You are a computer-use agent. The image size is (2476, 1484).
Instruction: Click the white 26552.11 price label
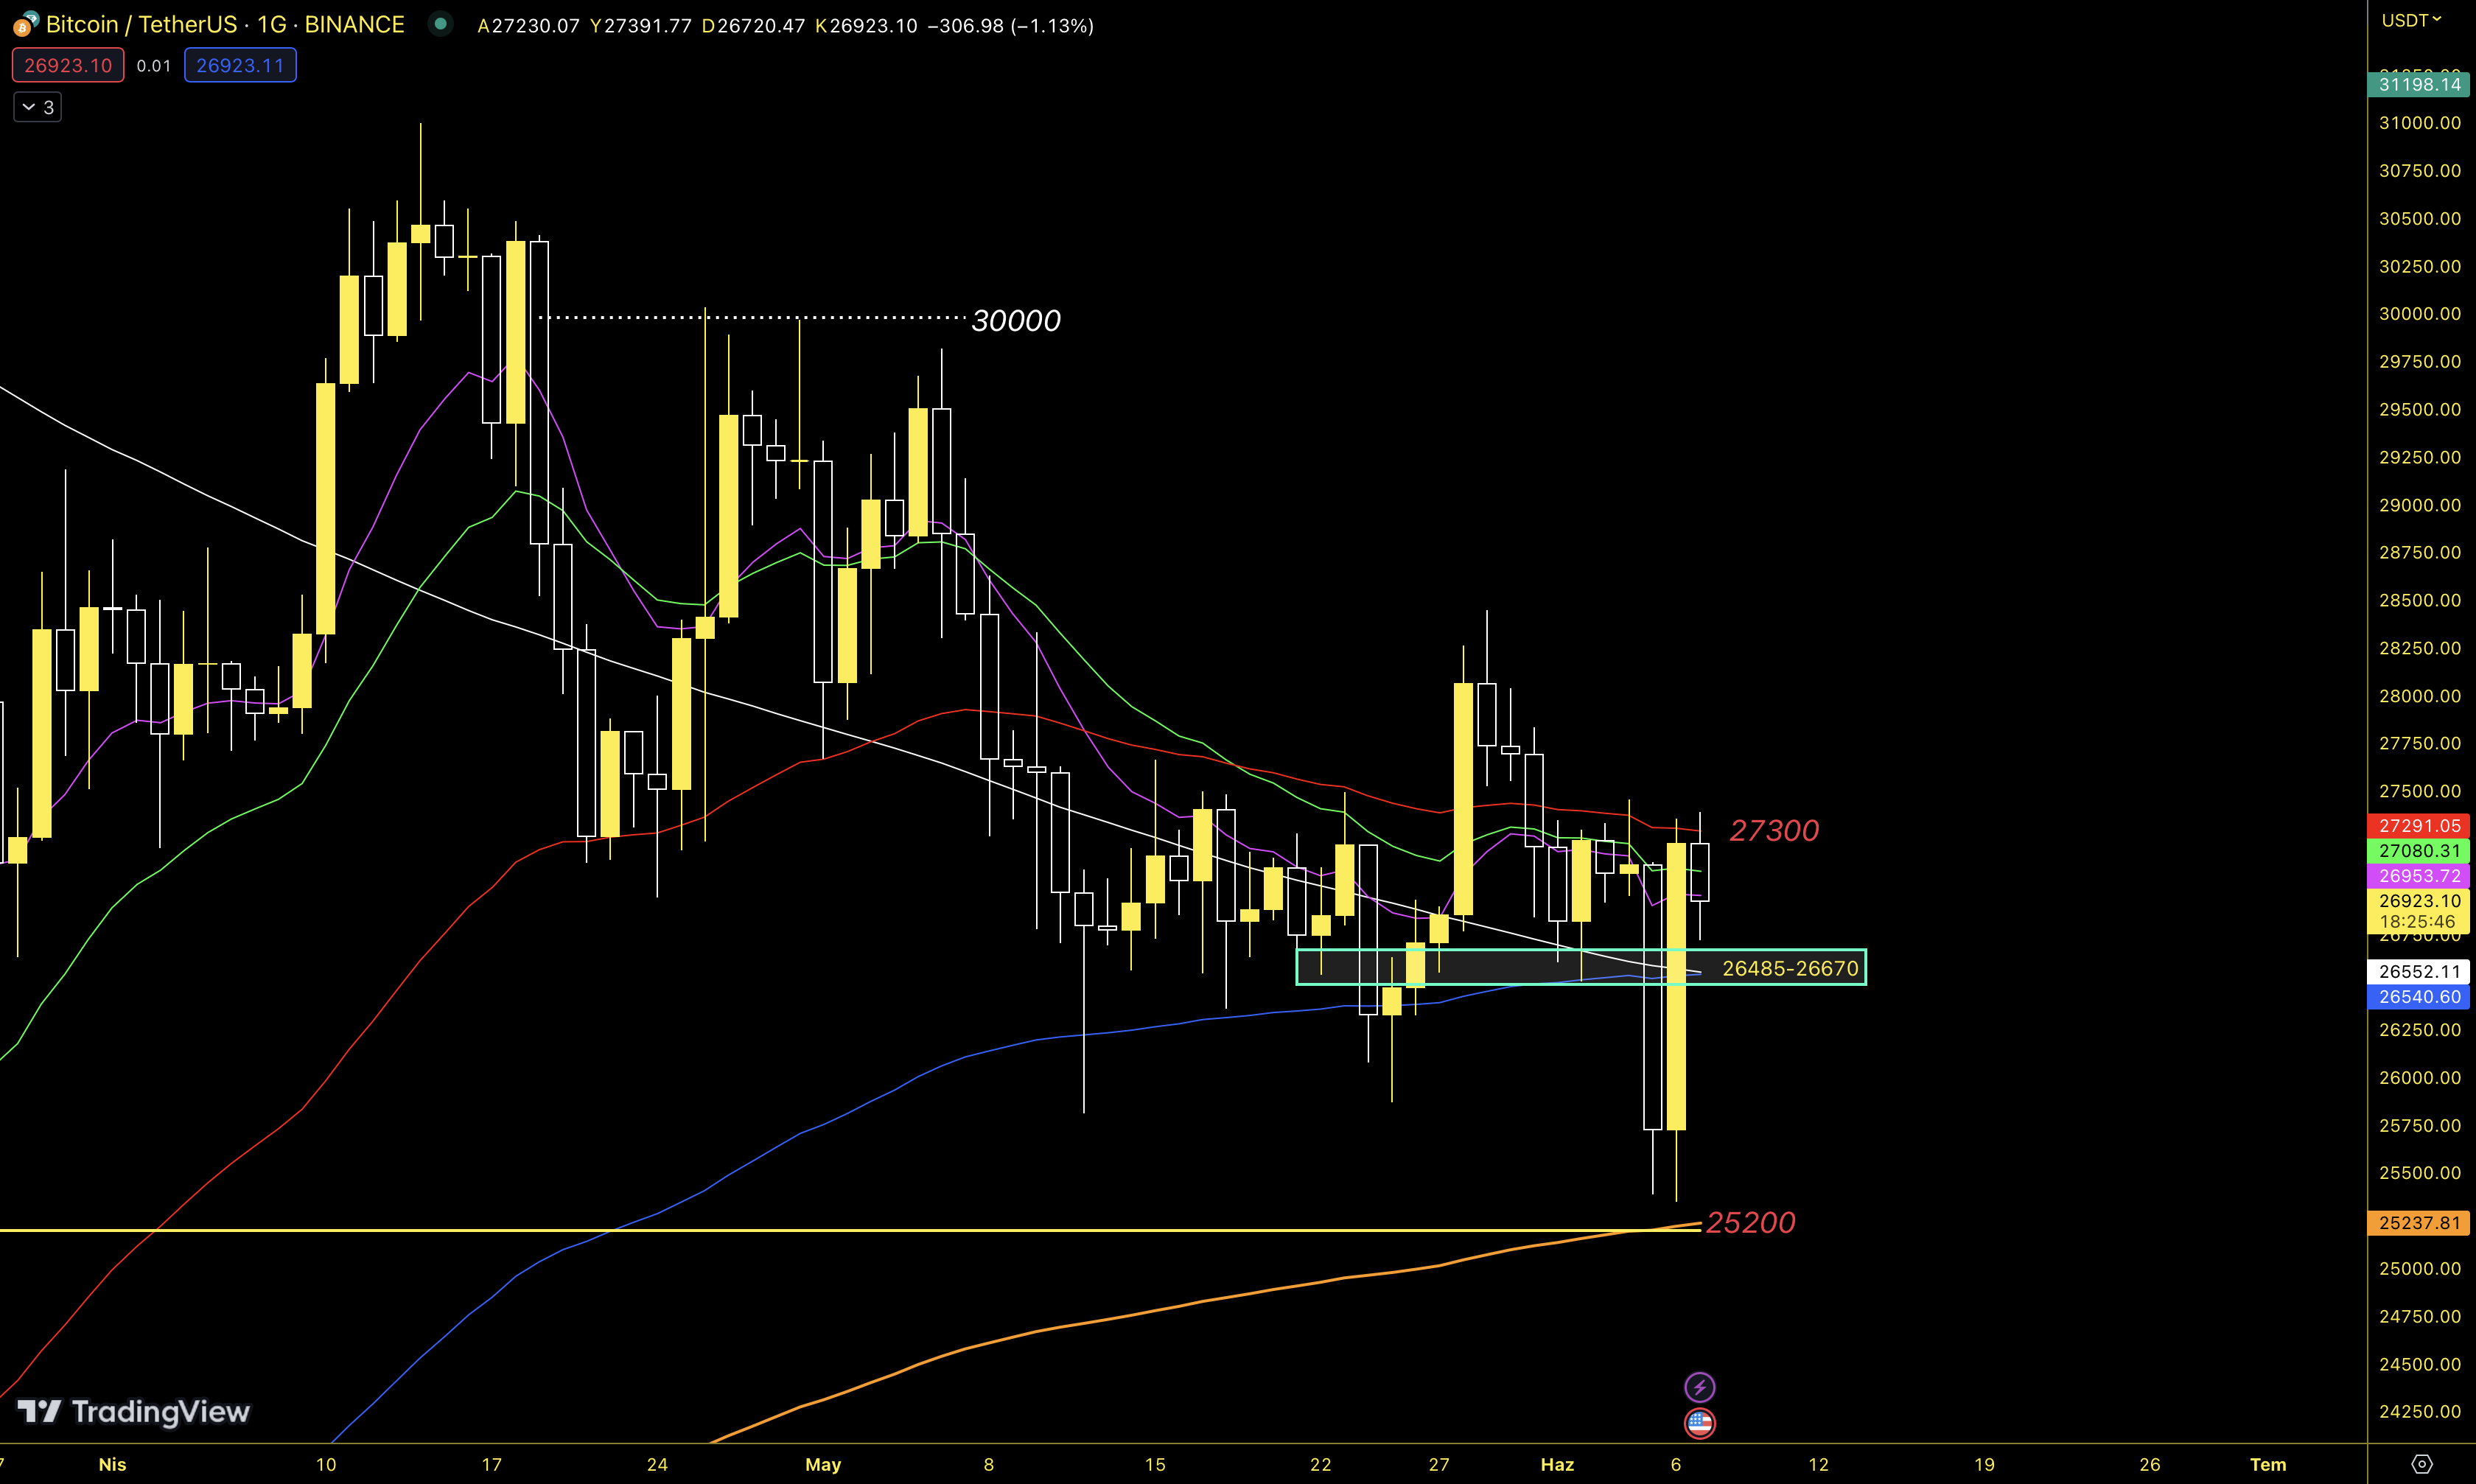click(2419, 972)
